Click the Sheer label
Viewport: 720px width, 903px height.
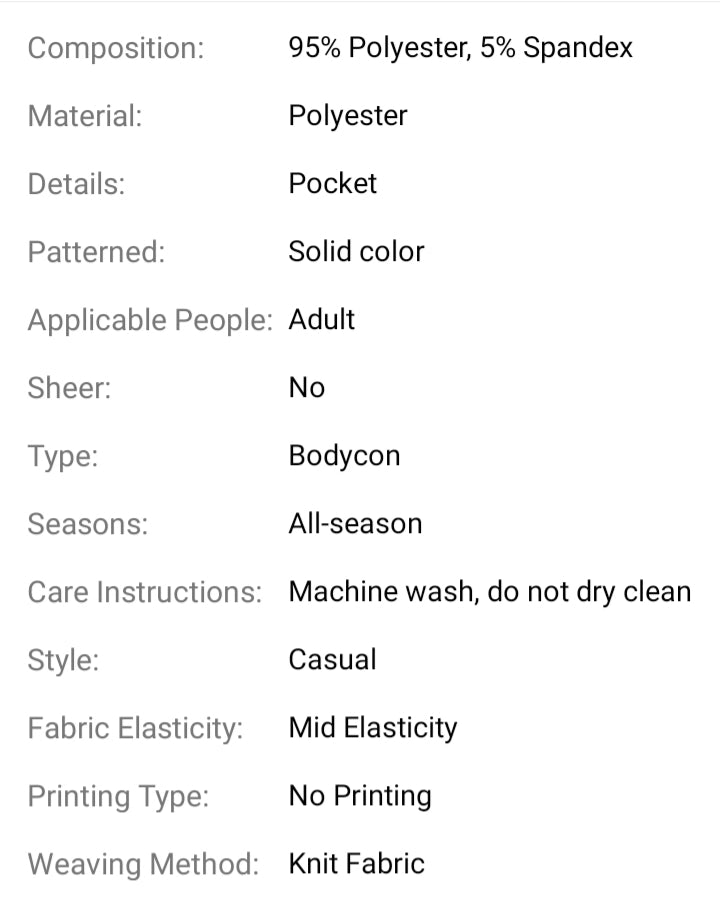pos(70,388)
